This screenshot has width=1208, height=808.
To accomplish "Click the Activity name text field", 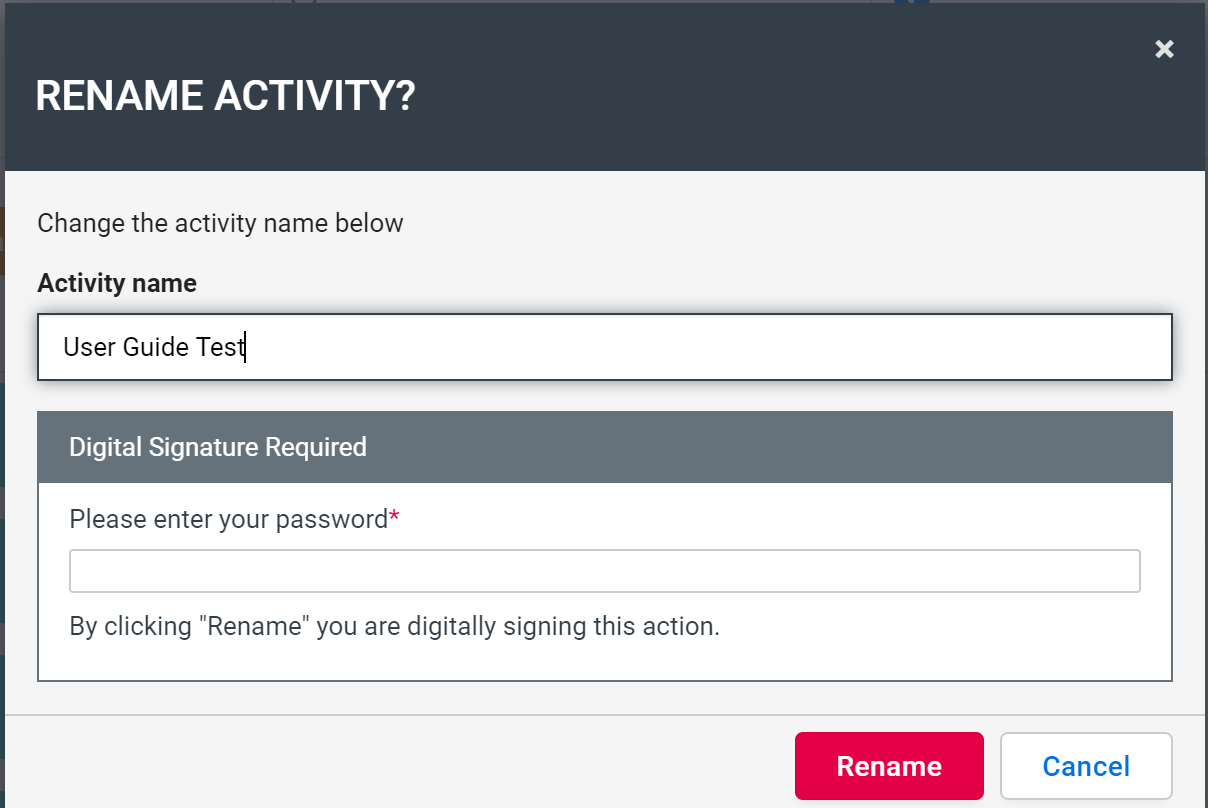I will pyautogui.click(x=604, y=347).
